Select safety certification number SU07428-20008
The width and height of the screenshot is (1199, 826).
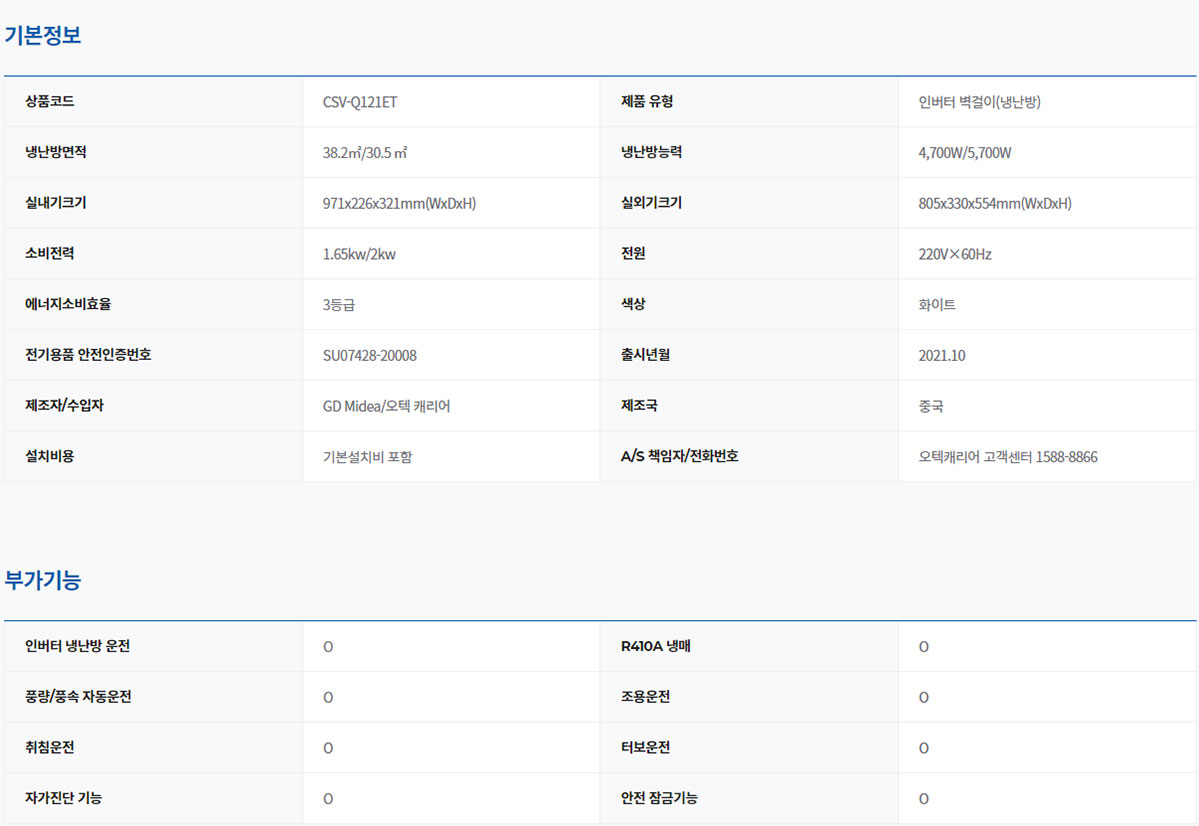369,355
